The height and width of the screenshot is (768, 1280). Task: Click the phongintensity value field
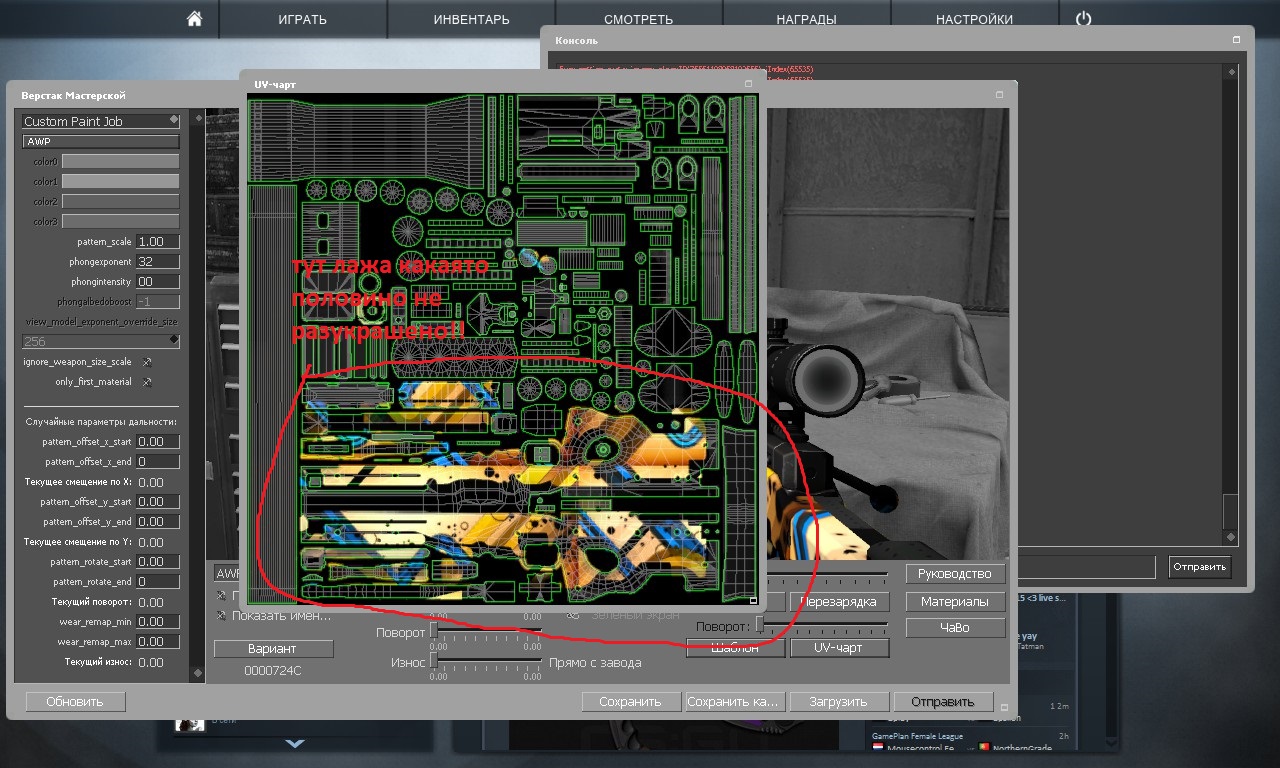pyautogui.click(x=158, y=282)
